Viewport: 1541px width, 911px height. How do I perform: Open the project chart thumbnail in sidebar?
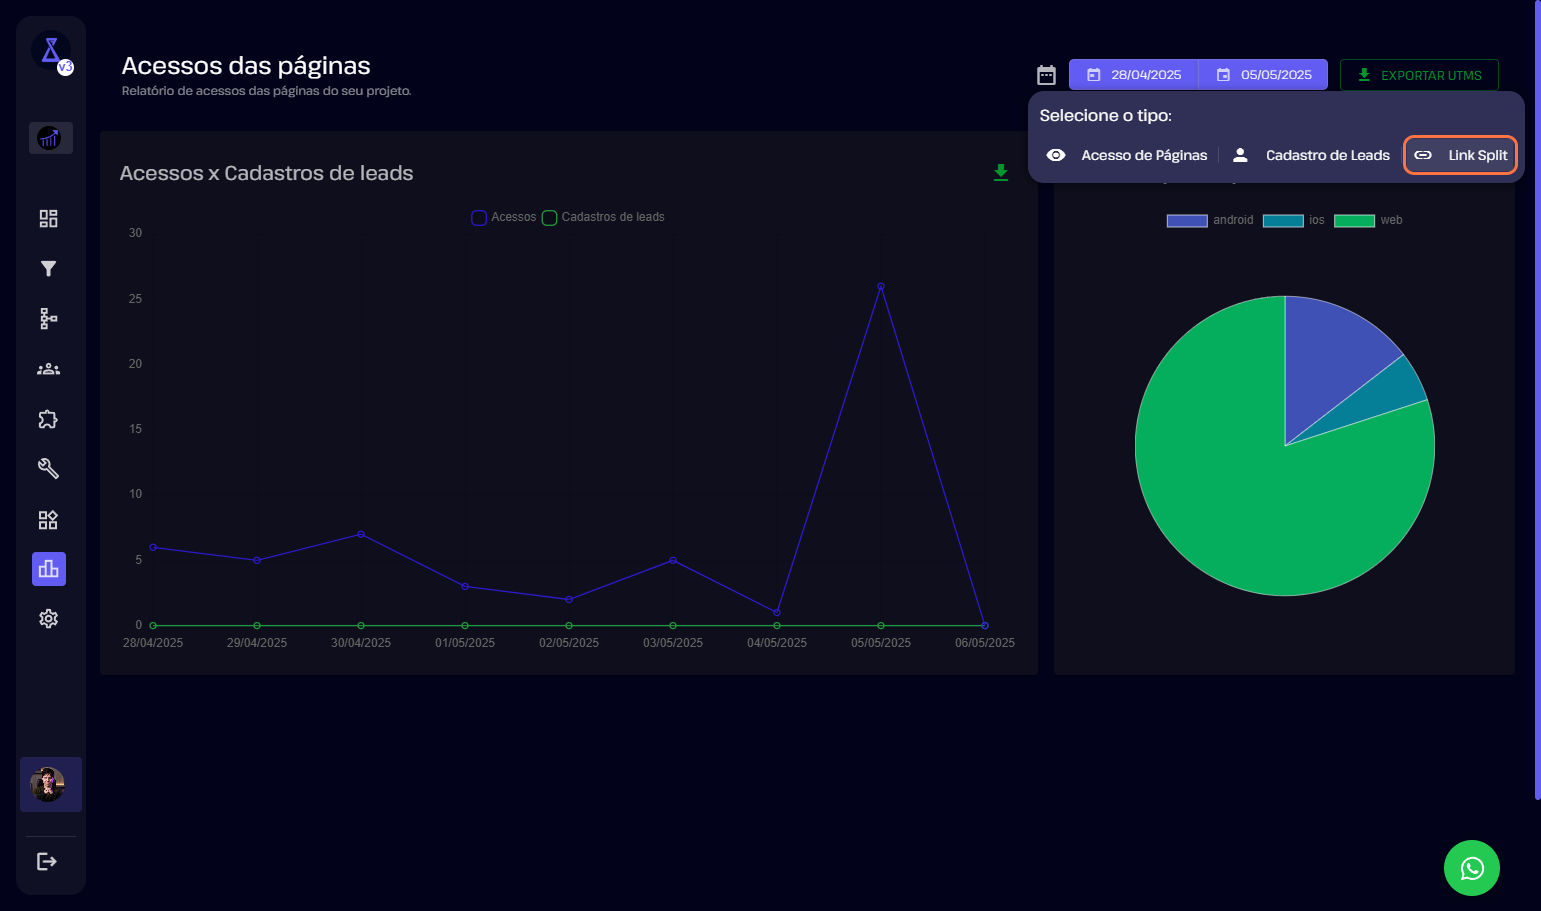coord(50,138)
